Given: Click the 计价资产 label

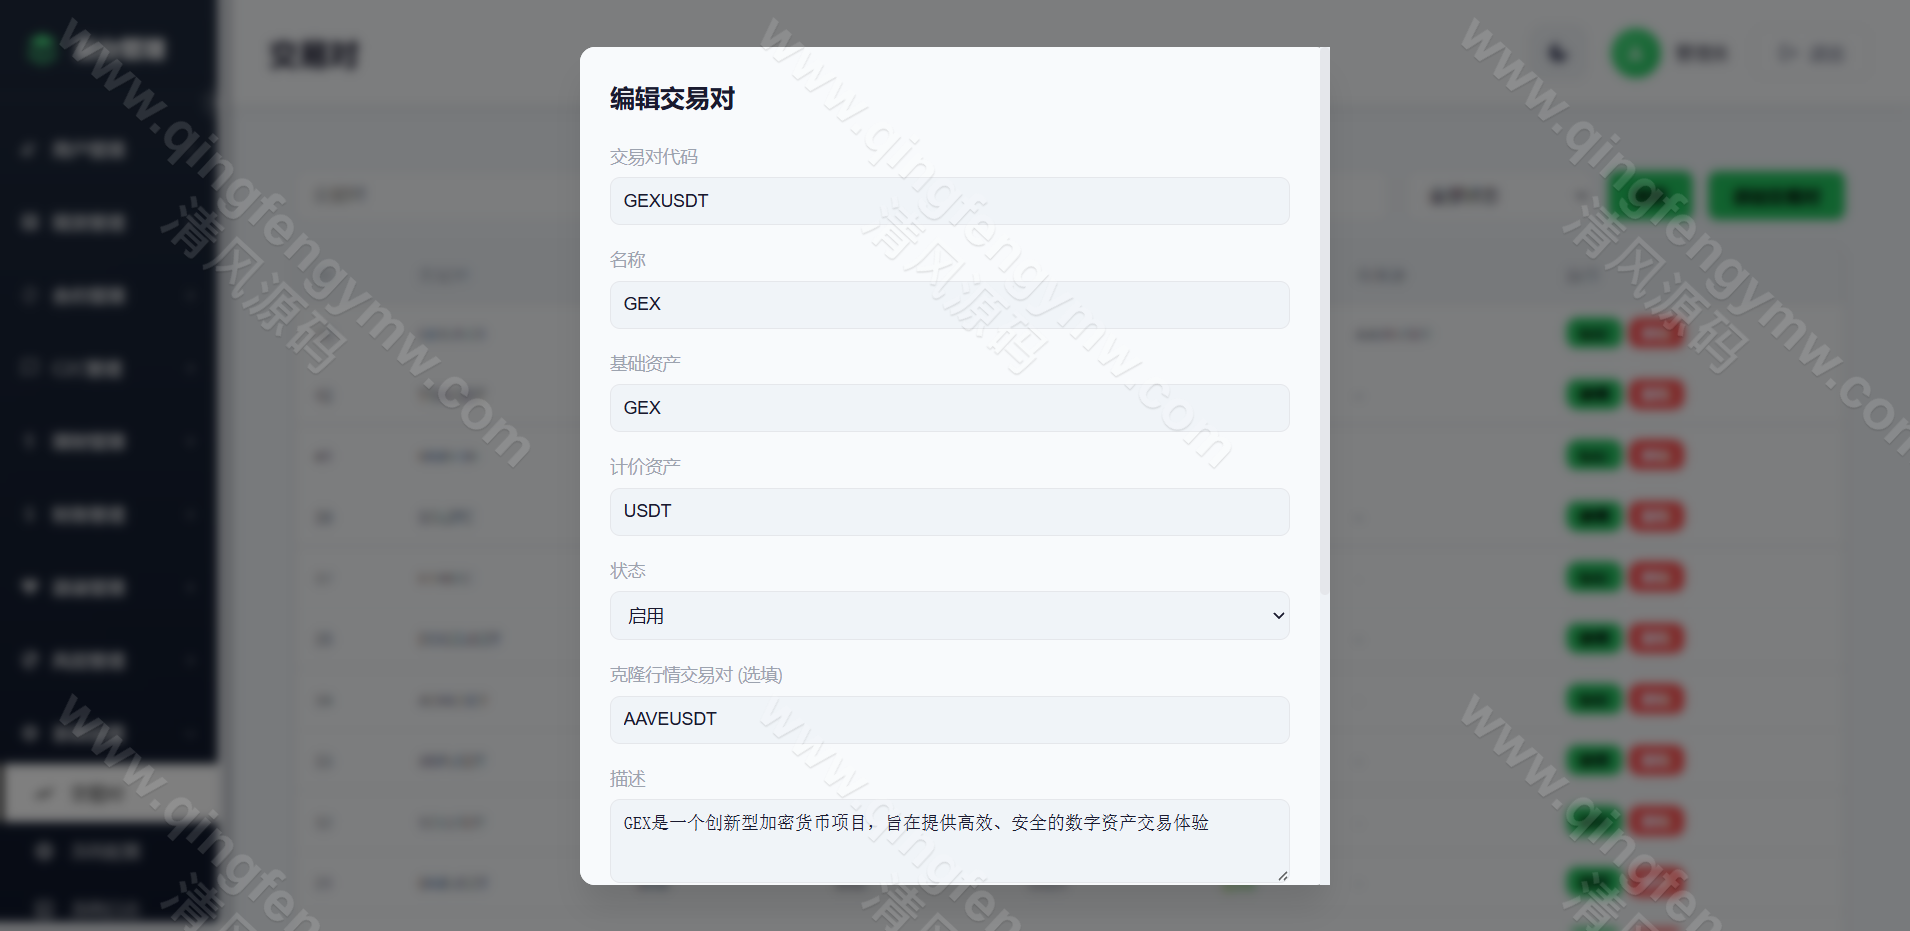Looking at the screenshot, I should (645, 467).
